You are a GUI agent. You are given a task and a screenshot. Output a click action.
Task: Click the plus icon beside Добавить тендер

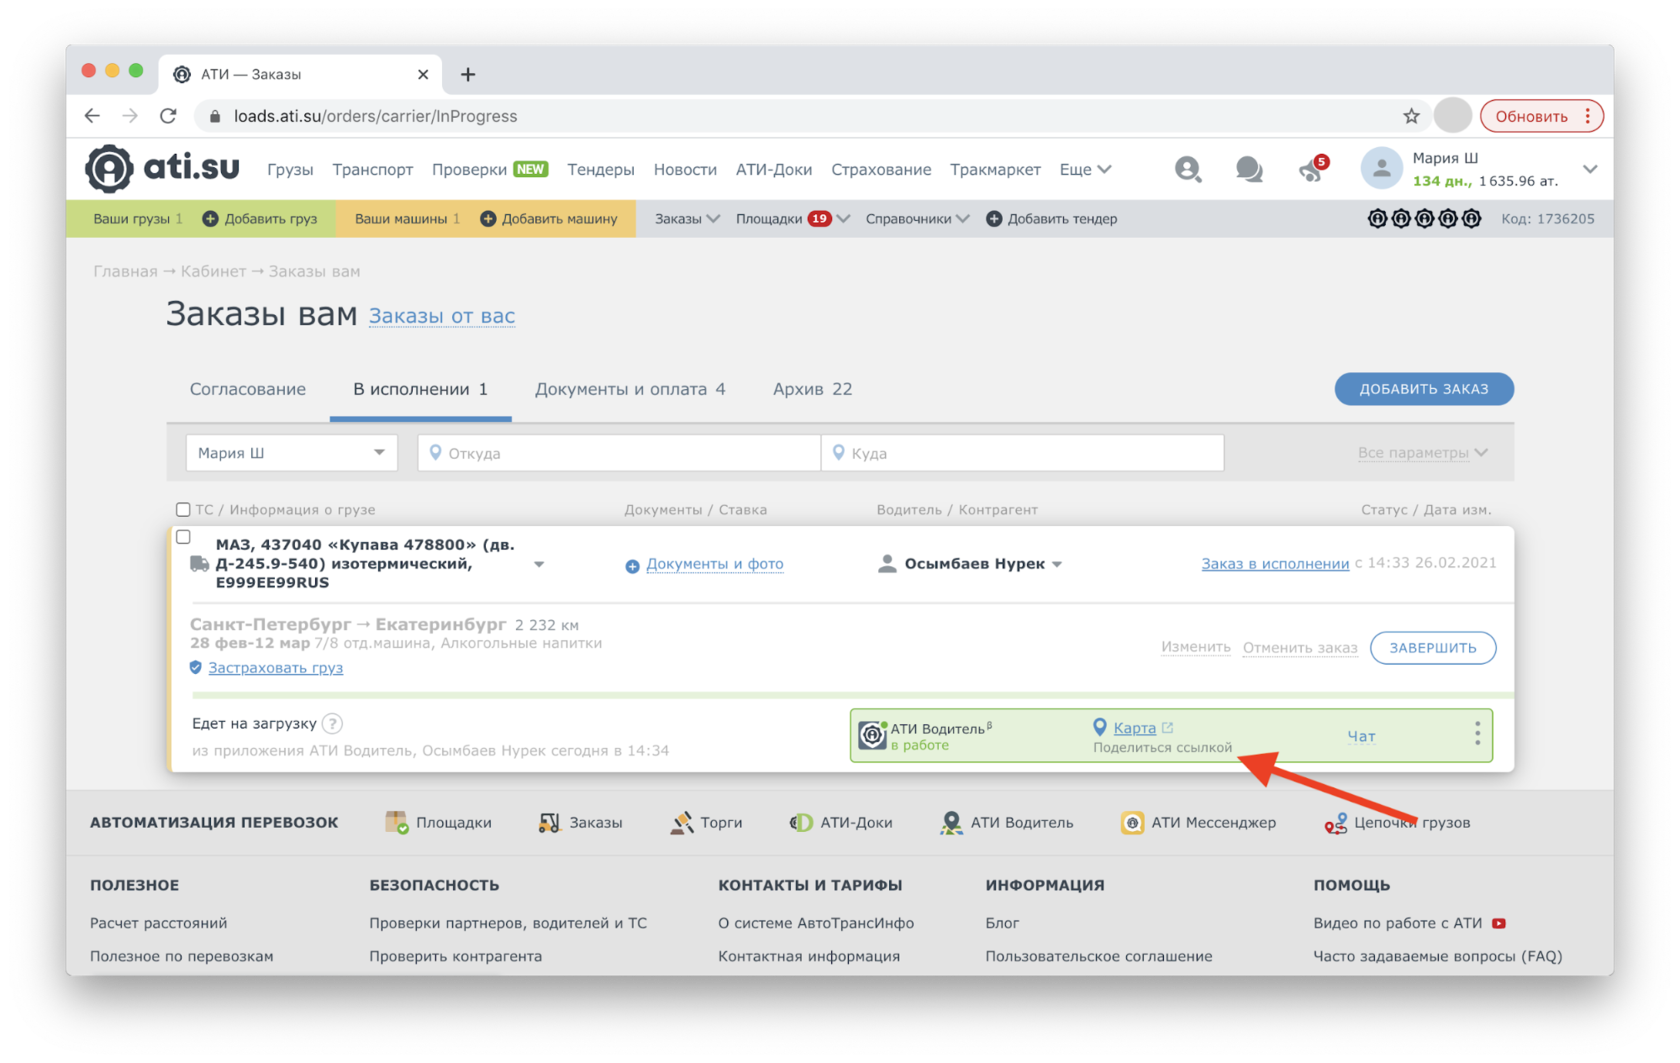(994, 219)
